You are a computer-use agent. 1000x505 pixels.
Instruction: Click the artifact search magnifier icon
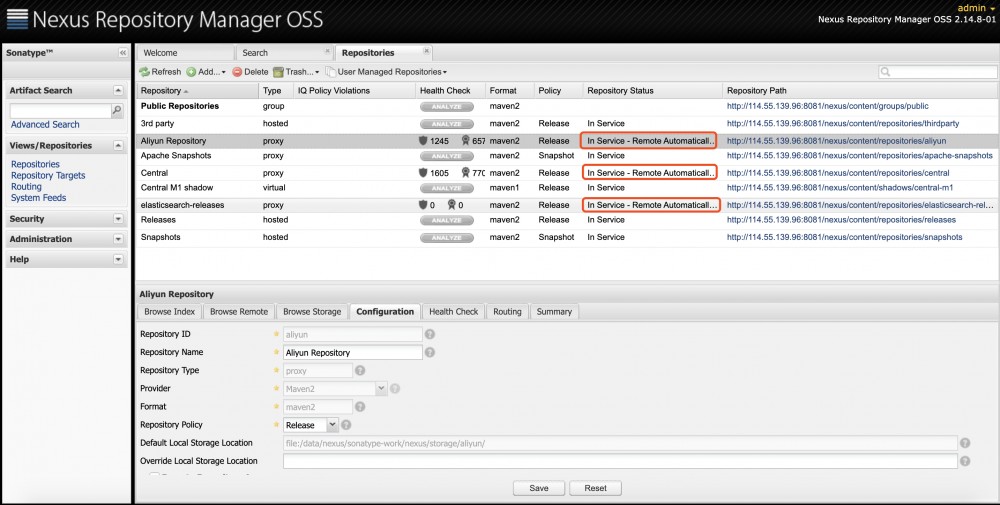116,110
